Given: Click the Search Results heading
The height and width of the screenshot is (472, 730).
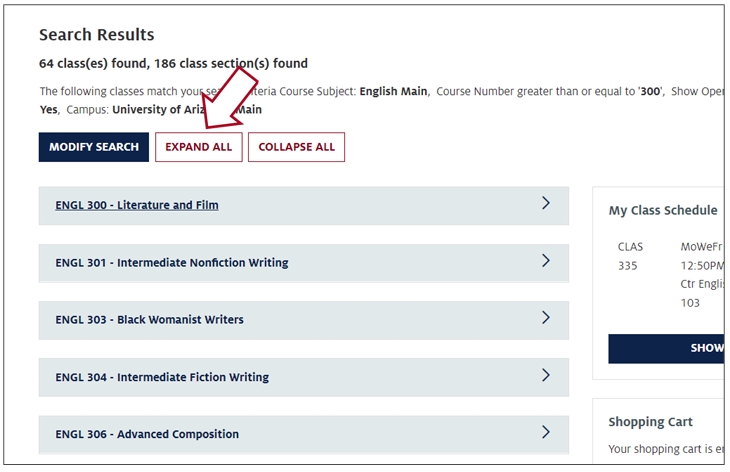Looking at the screenshot, I should (x=97, y=35).
